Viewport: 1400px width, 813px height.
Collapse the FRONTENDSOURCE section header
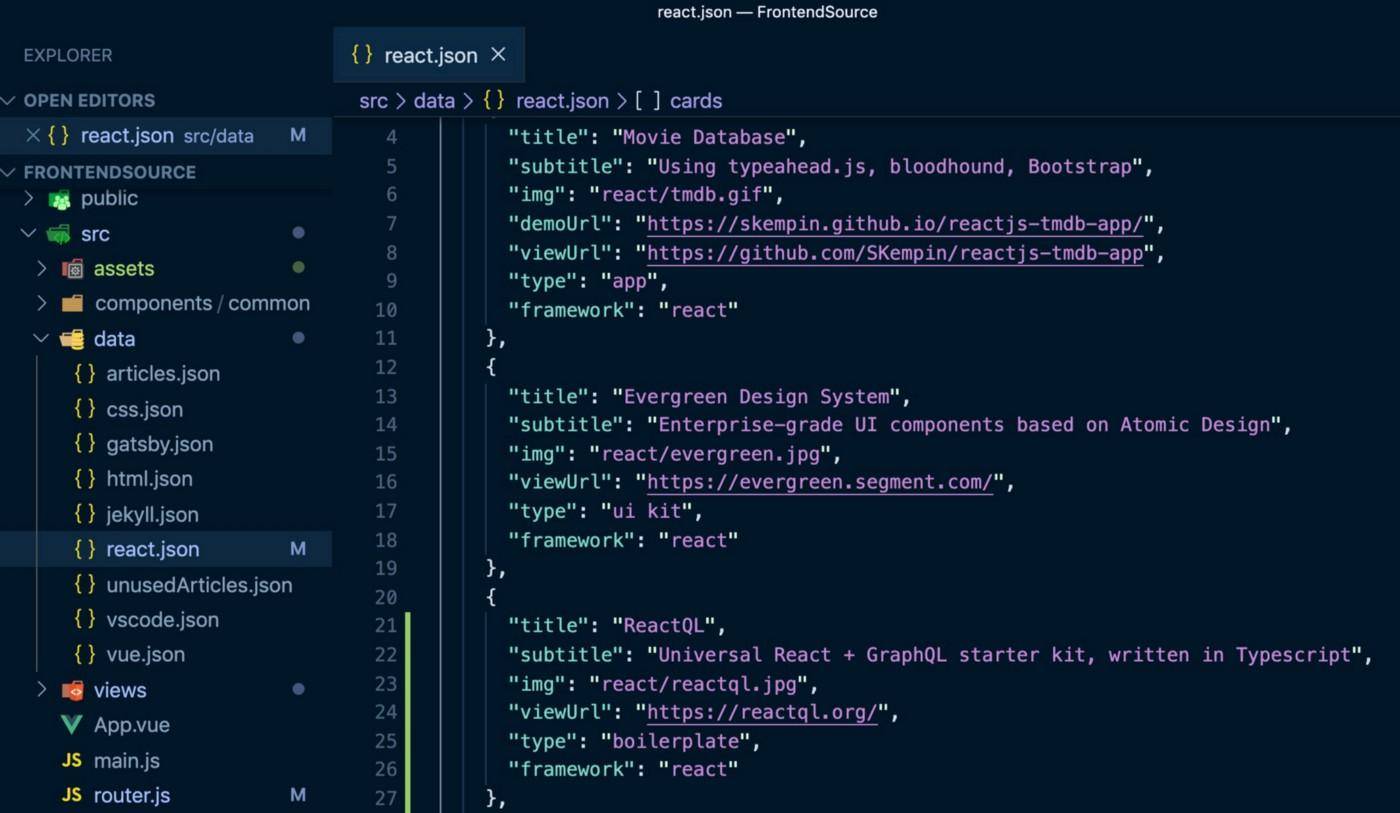pyautogui.click(x=9, y=172)
